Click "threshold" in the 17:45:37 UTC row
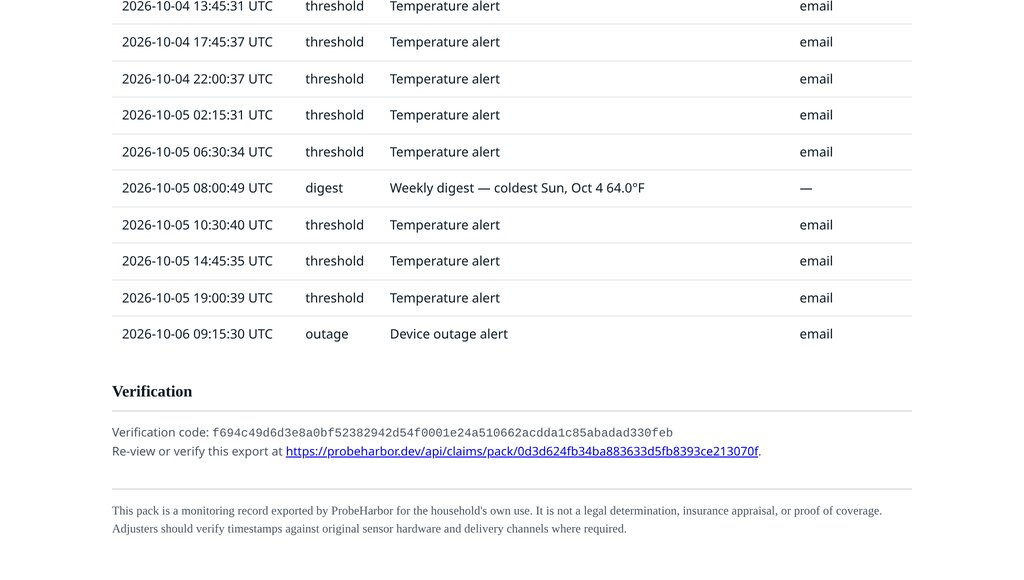 334,42
